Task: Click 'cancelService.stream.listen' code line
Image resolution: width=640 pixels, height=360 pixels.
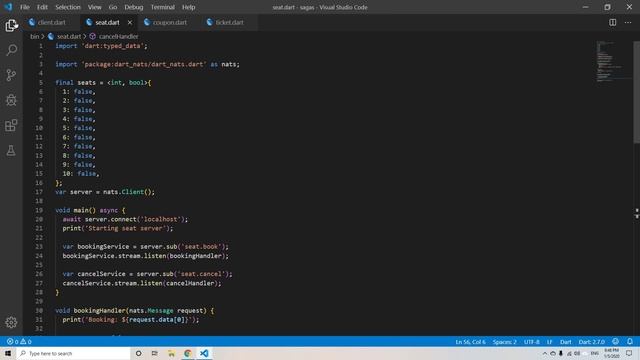Action: (x=142, y=283)
